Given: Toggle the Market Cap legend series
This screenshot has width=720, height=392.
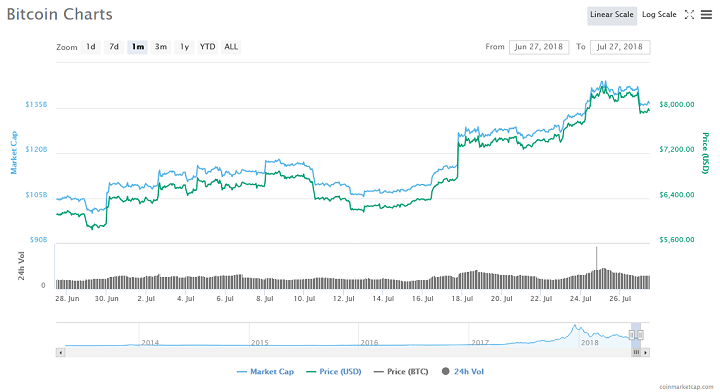Looking at the screenshot, I should coord(265,371).
